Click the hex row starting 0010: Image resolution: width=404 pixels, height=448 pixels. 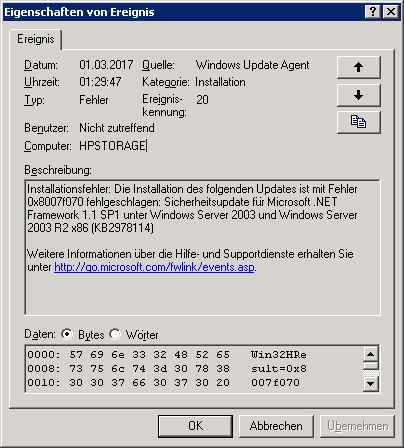(163, 382)
